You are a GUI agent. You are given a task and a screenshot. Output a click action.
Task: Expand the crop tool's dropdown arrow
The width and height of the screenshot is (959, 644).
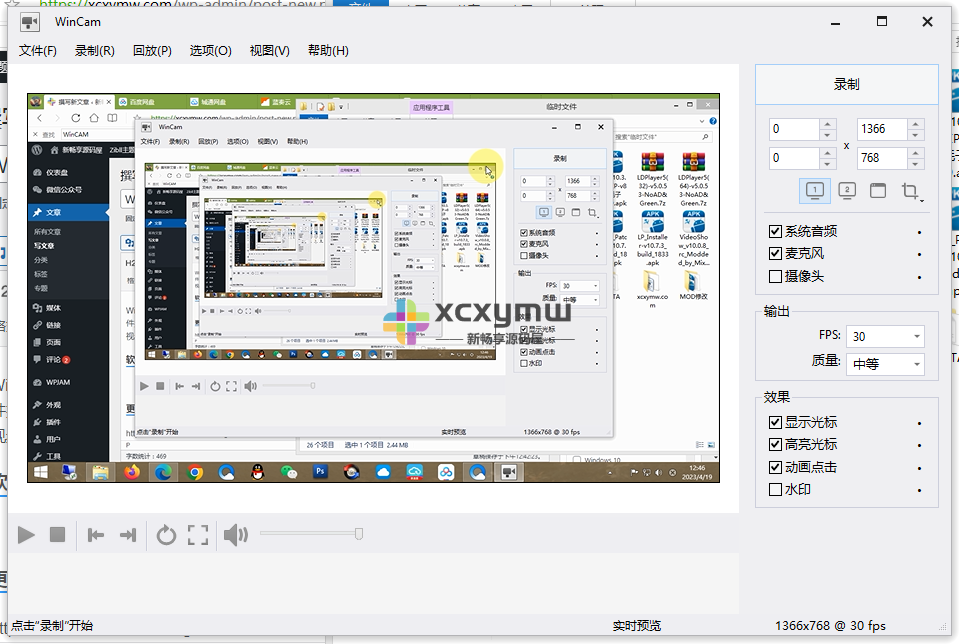click(x=922, y=200)
